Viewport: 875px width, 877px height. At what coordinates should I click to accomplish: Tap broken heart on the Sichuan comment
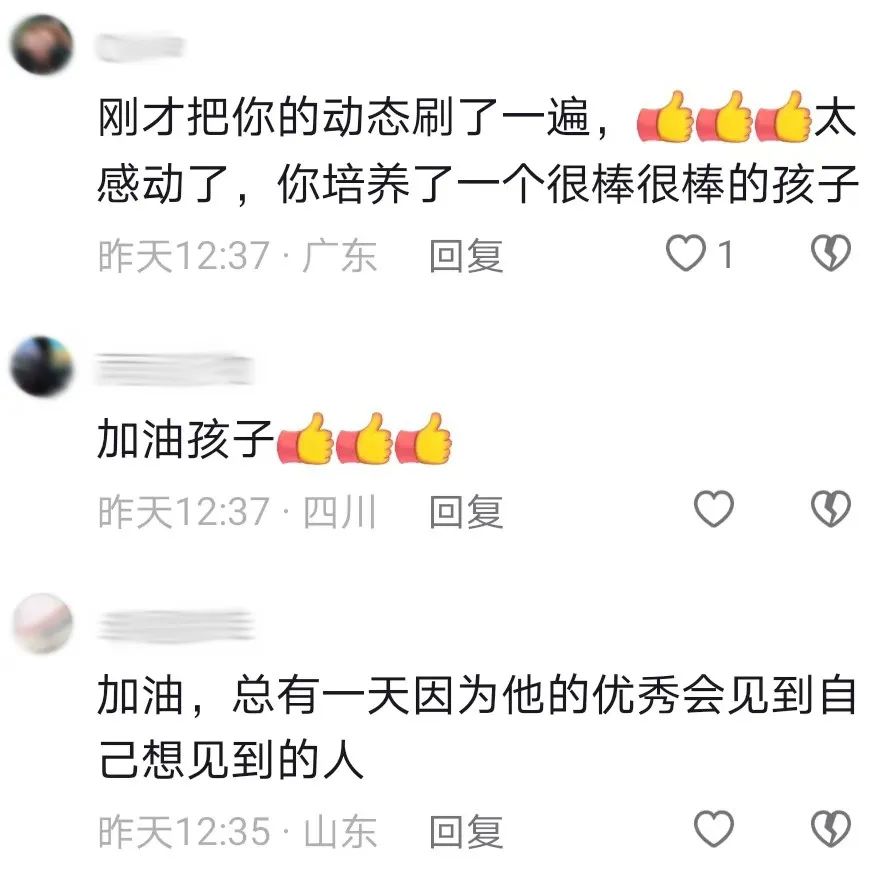tap(831, 508)
